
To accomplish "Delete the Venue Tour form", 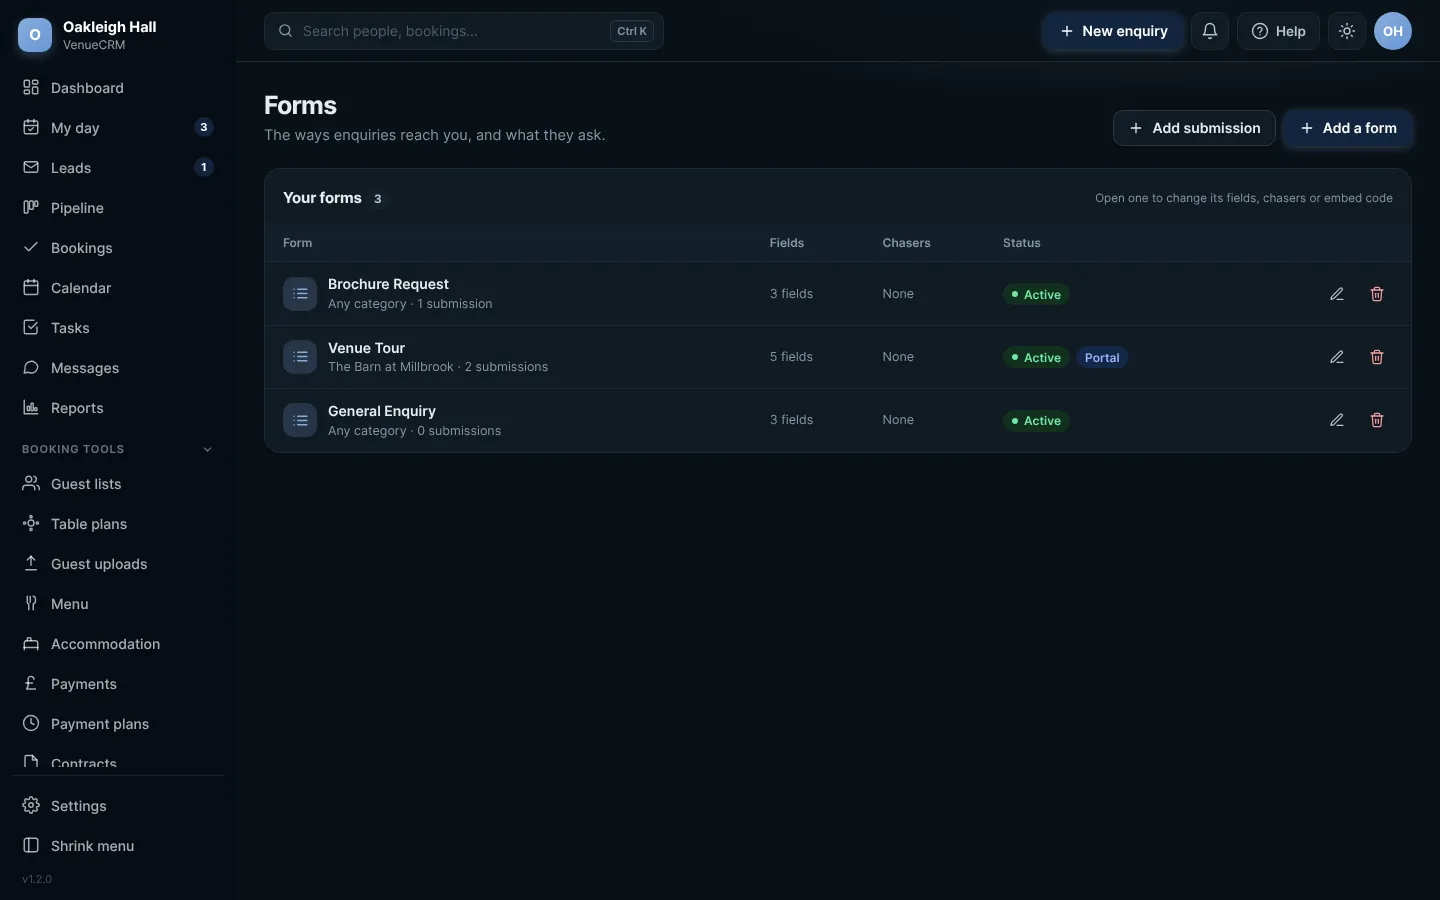I will pyautogui.click(x=1377, y=357).
